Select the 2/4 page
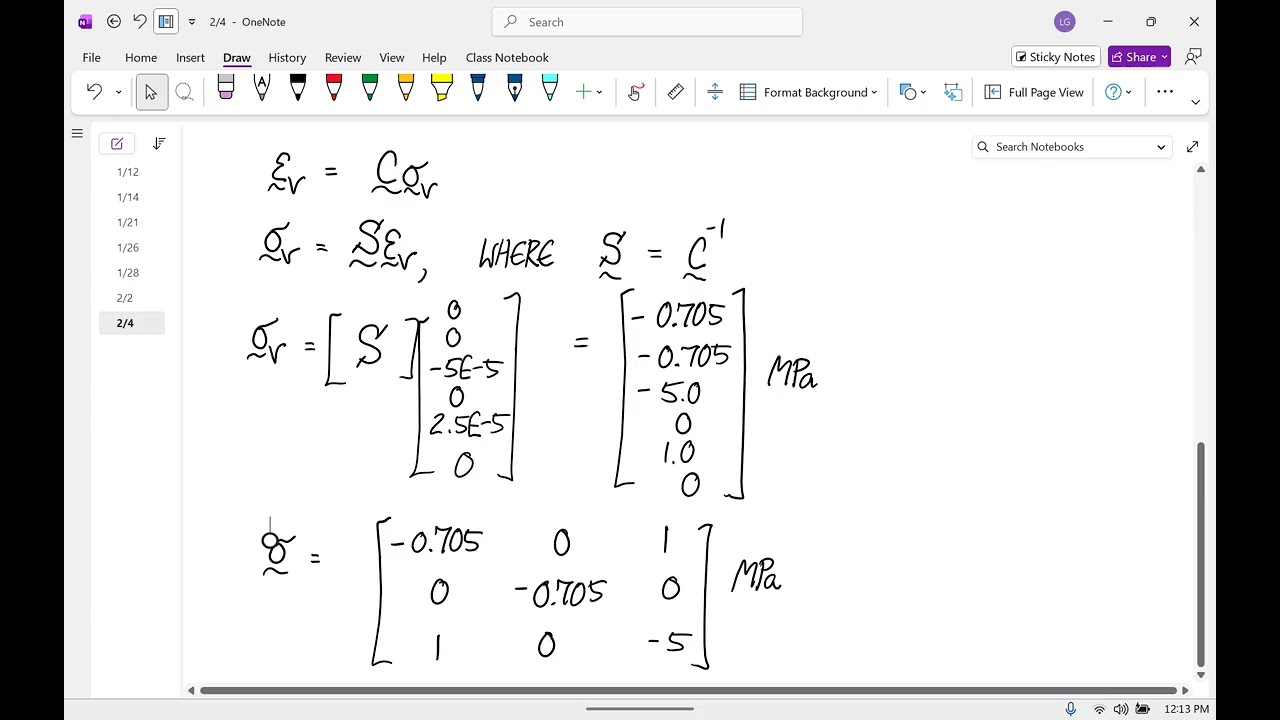The image size is (1280, 720). 132,323
